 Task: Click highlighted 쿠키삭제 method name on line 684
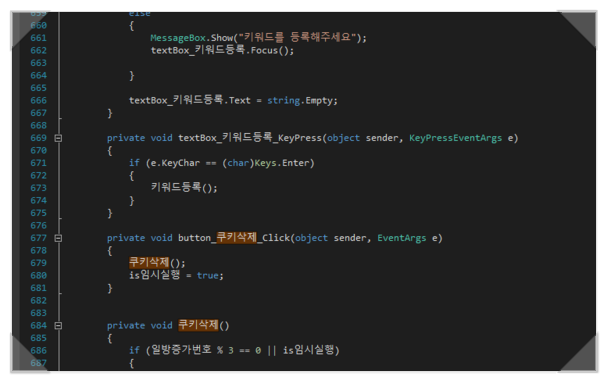(199, 325)
